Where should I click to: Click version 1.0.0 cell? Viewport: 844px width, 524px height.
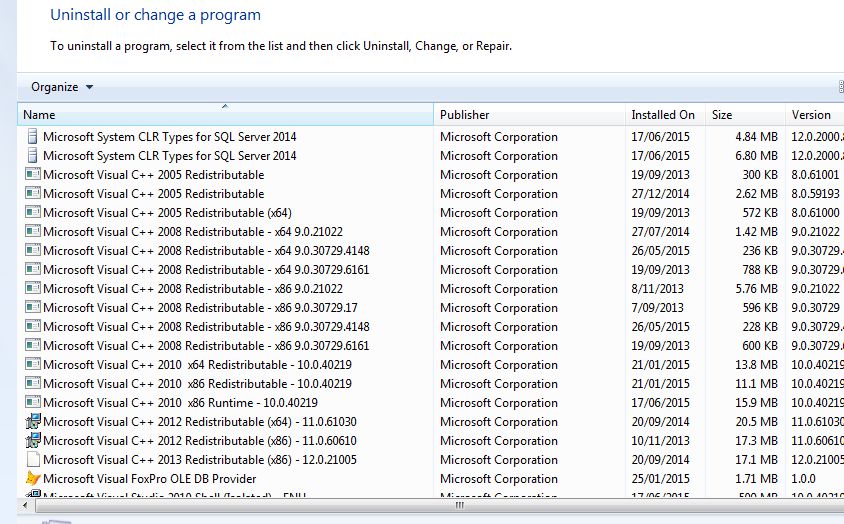coord(803,479)
